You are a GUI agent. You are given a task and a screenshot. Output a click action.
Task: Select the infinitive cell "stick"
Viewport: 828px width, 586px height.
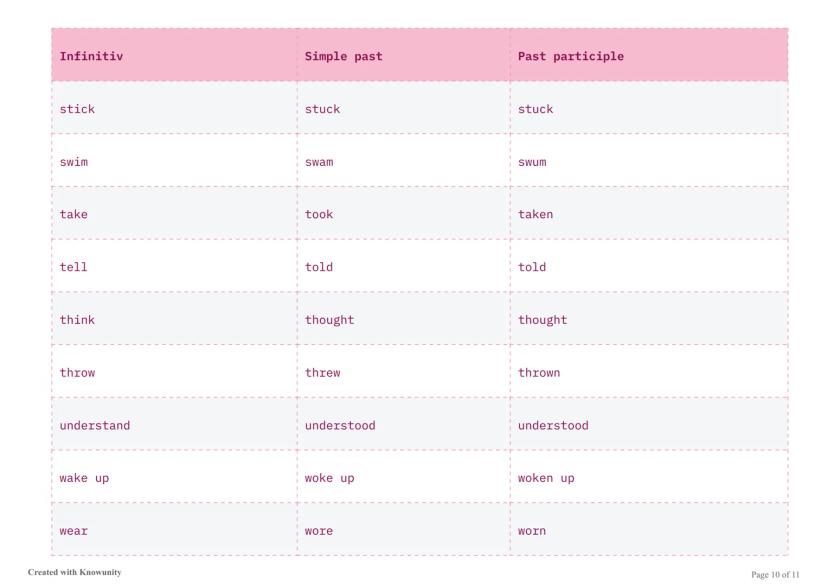tap(77, 109)
